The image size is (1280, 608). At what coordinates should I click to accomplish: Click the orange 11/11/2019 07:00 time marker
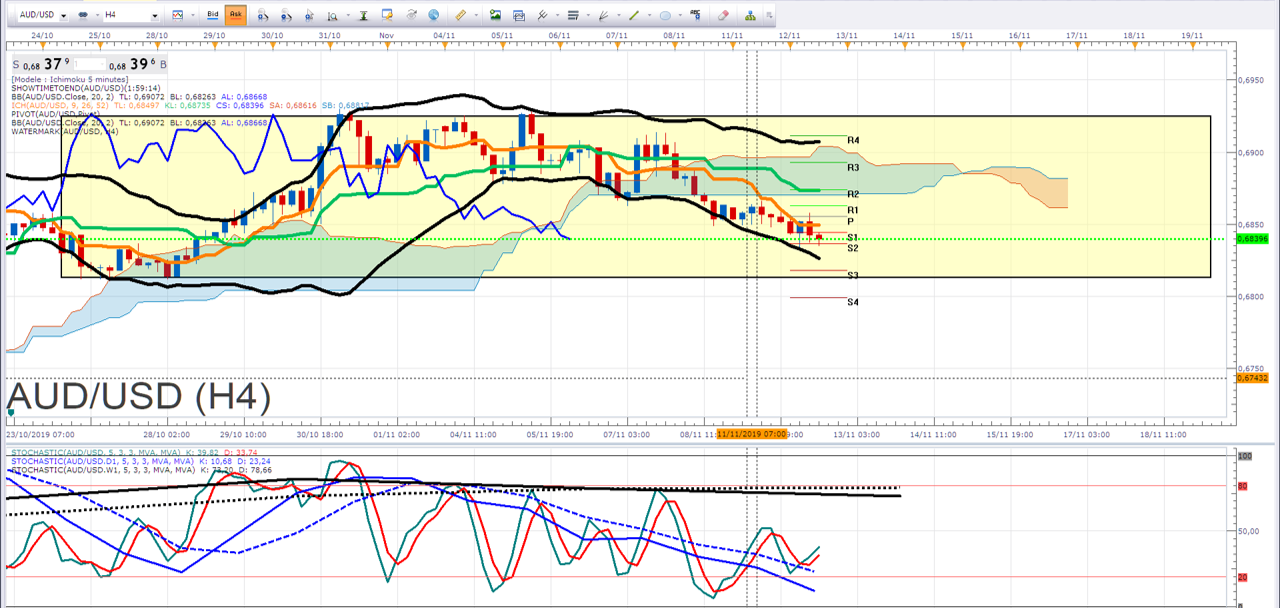752,435
